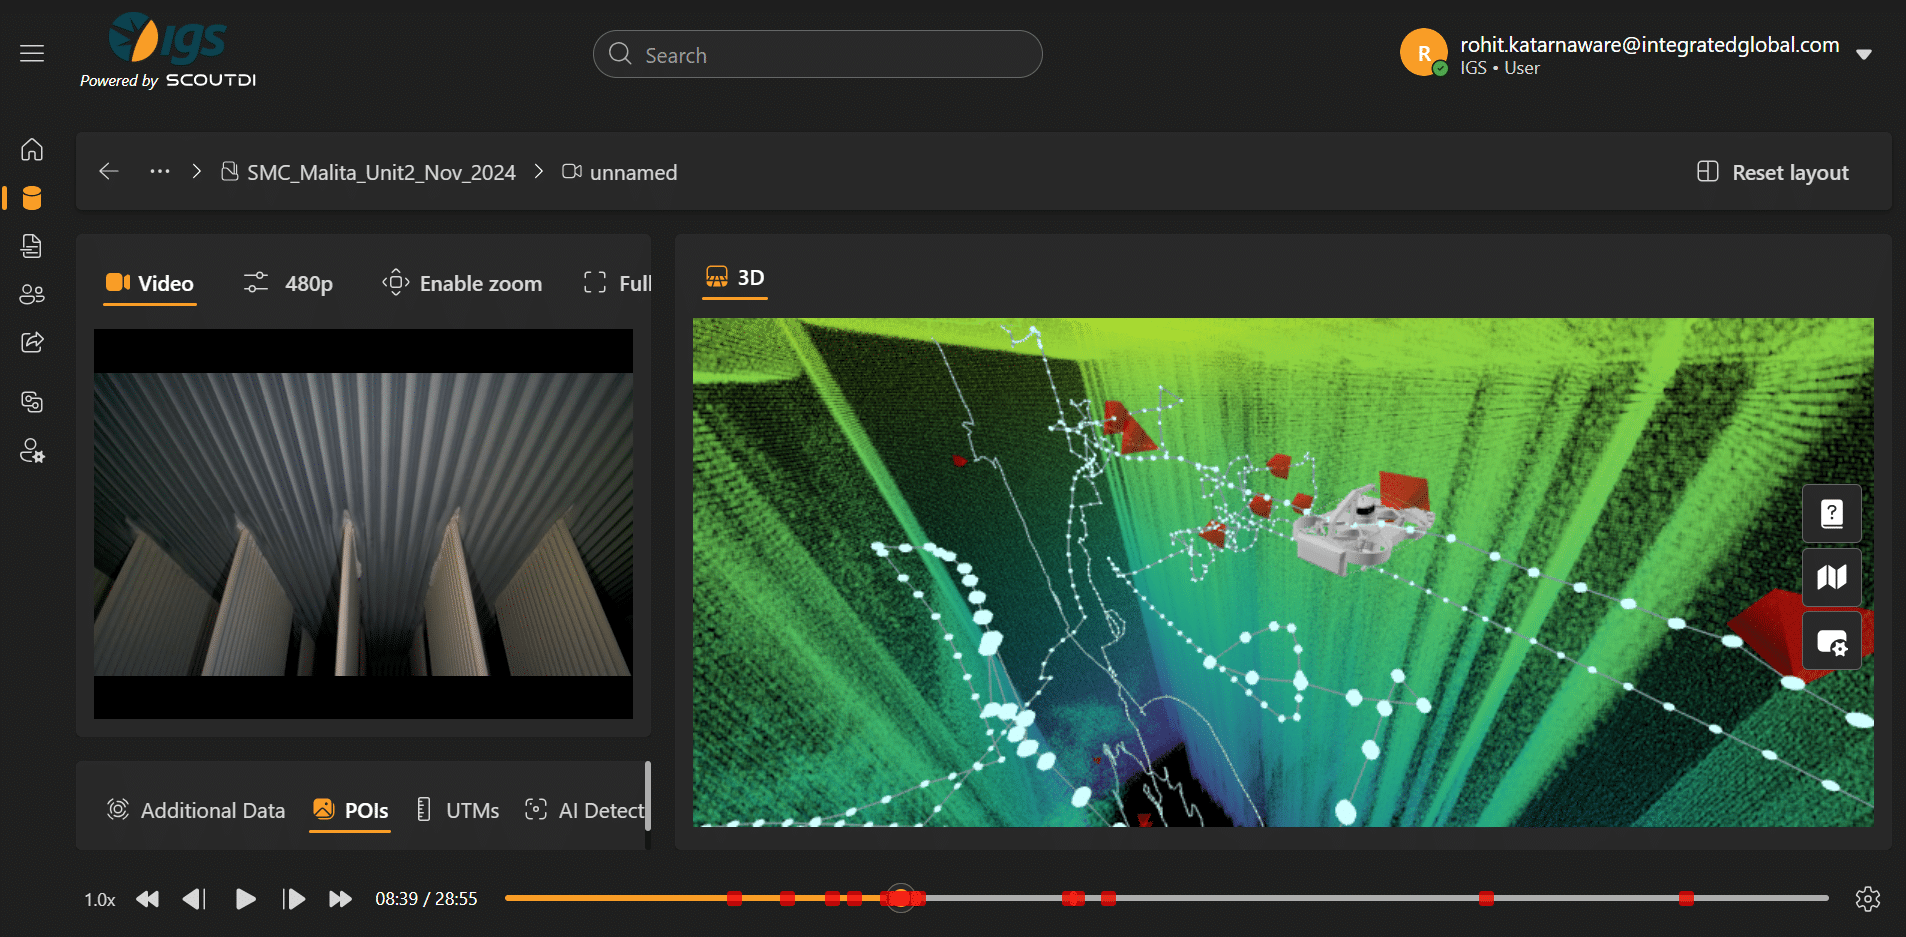The width and height of the screenshot is (1906, 937).
Task: Open the hamburger navigation menu
Action: point(32,53)
